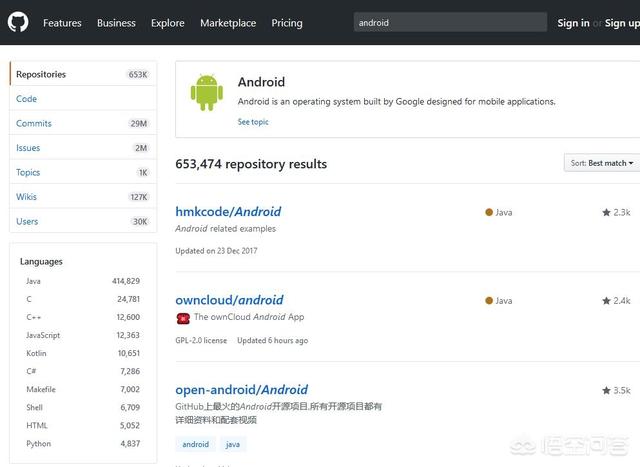Click the green Android robot logo
The width and height of the screenshot is (640, 467).
point(205,92)
